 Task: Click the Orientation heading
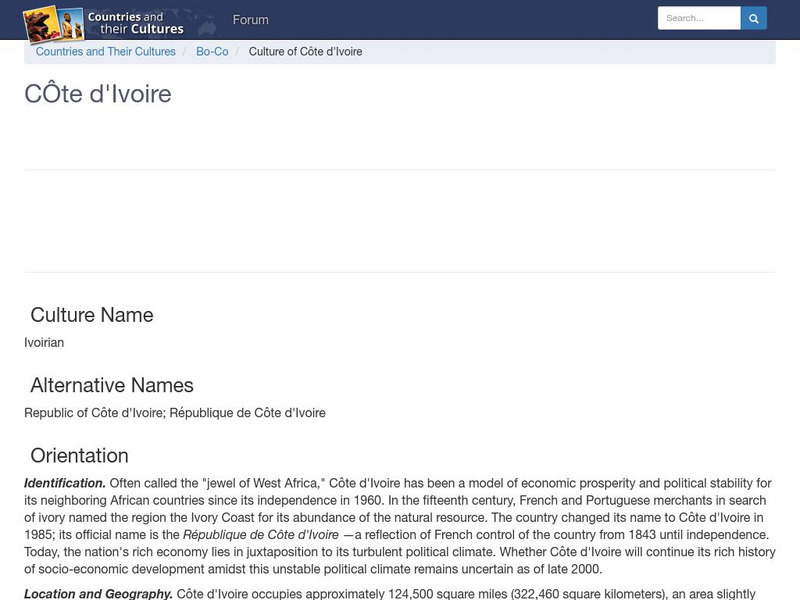coord(80,456)
